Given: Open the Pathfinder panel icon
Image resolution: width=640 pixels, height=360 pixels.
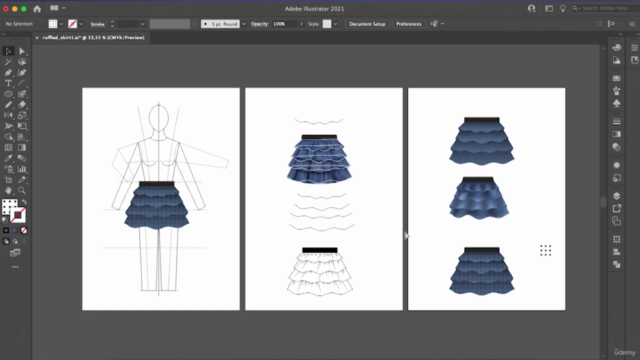Looking at the screenshot, I should pos(617,264).
